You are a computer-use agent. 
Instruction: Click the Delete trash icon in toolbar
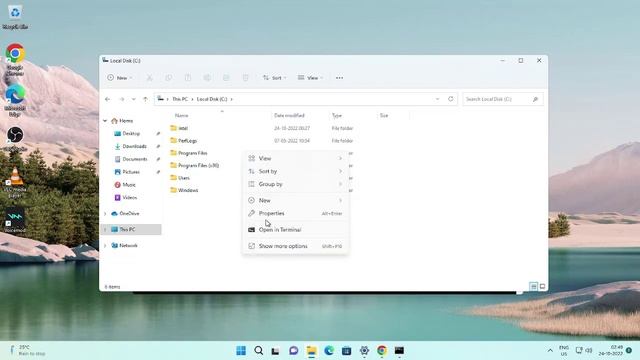(x=245, y=78)
